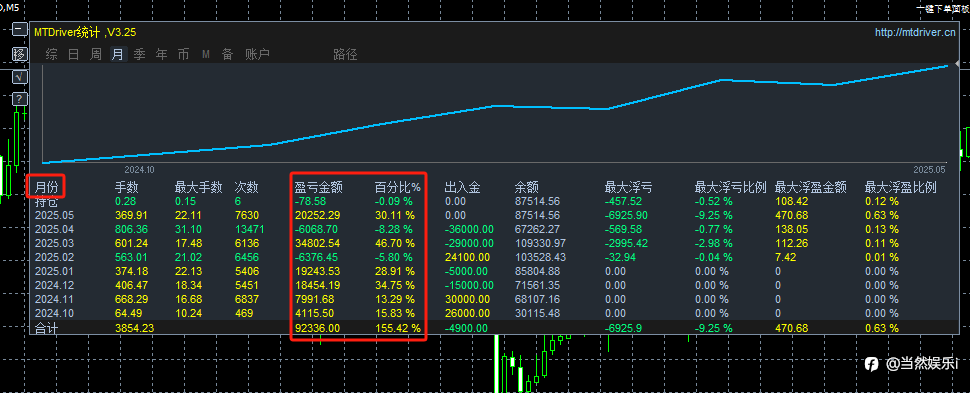Screen dimensions: 970x393
Task: Click percentage value 46.70 %
Action: click(394, 243)
